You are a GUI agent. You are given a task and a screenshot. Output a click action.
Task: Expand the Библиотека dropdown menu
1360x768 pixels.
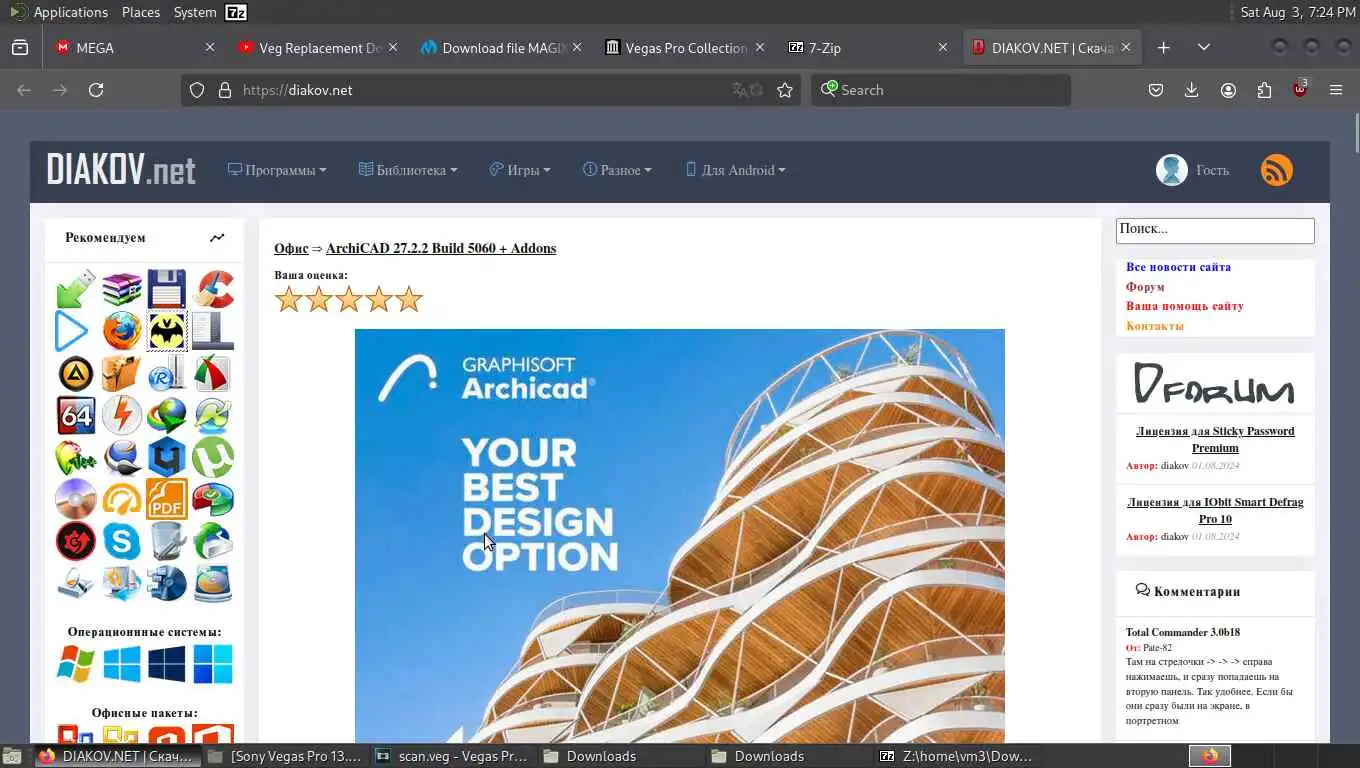click(x=408, y=170)
